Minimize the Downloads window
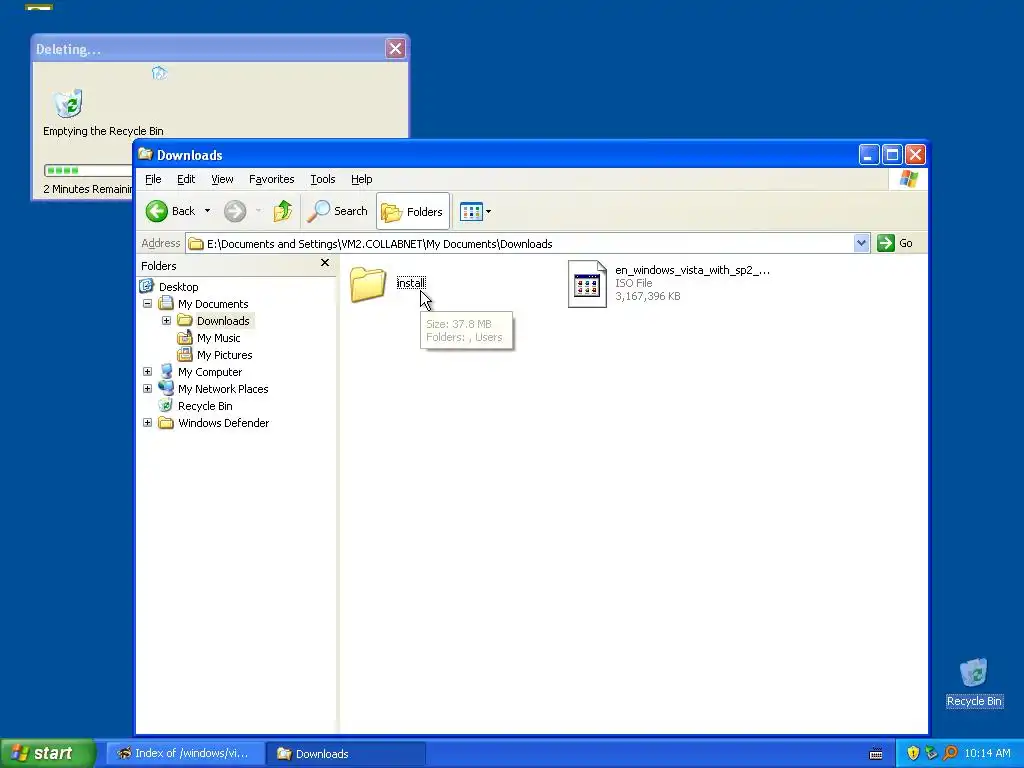The width and height of the screenshot is (1024, 768). click(x=869, y=155)
